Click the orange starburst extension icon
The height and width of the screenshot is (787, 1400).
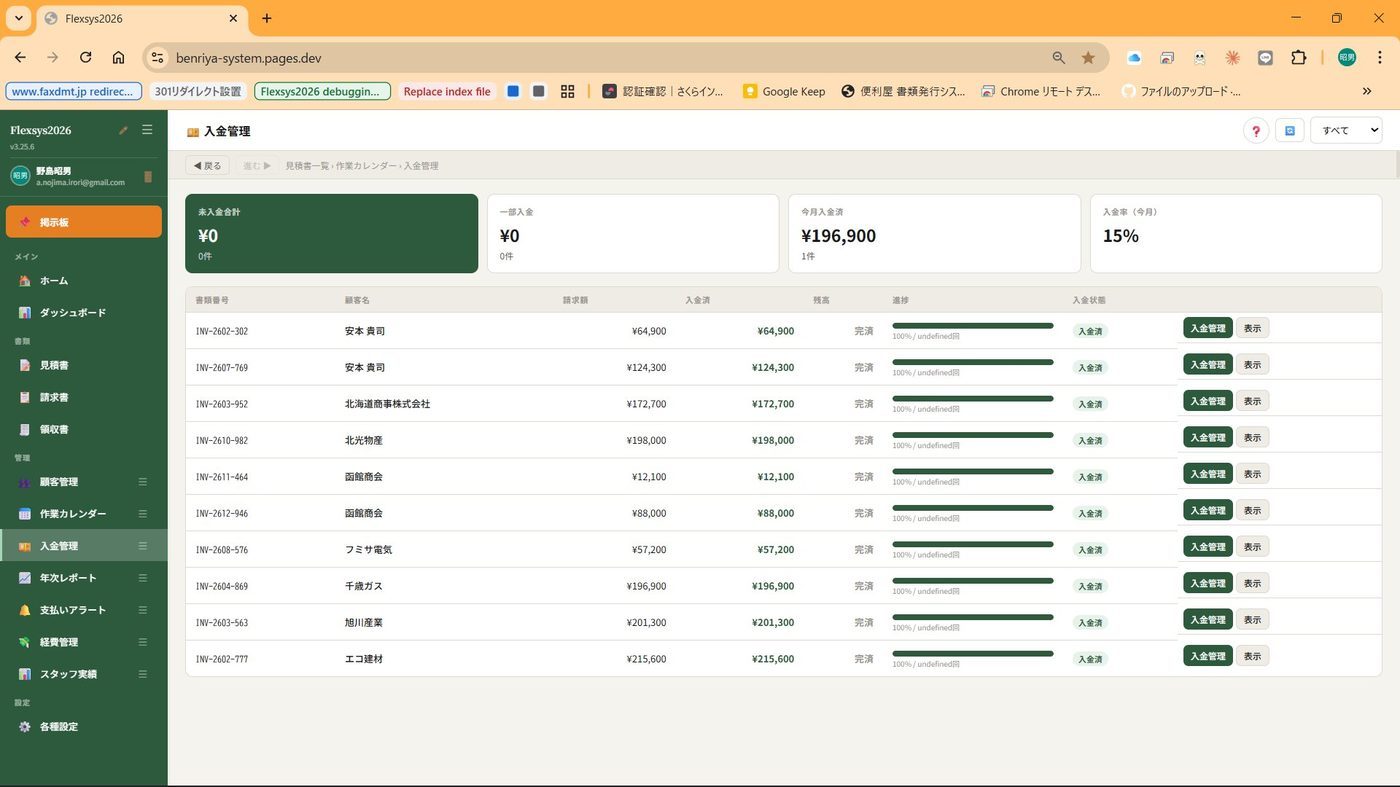[1233, 58]
